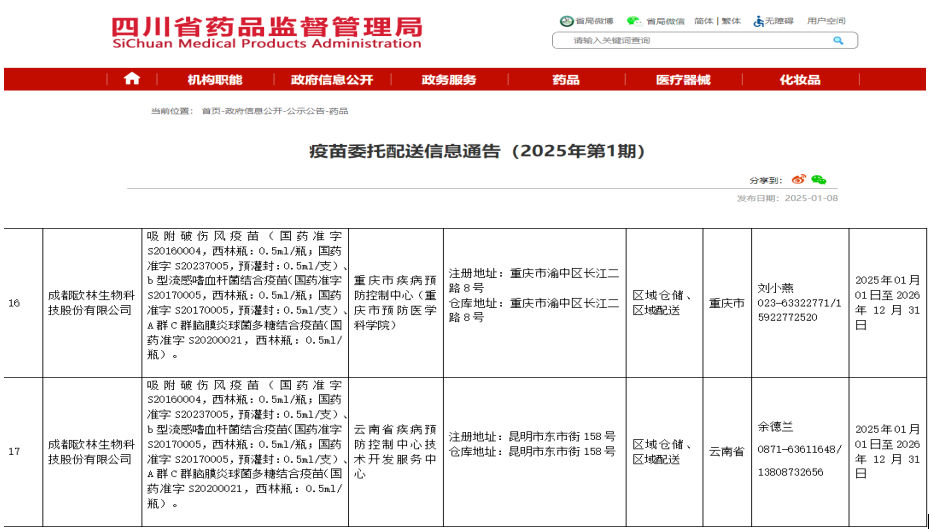Click the 无障碍 accessibility wheelchair icon
The height and width of the screenshot is (529, 929).
point(759,21)
